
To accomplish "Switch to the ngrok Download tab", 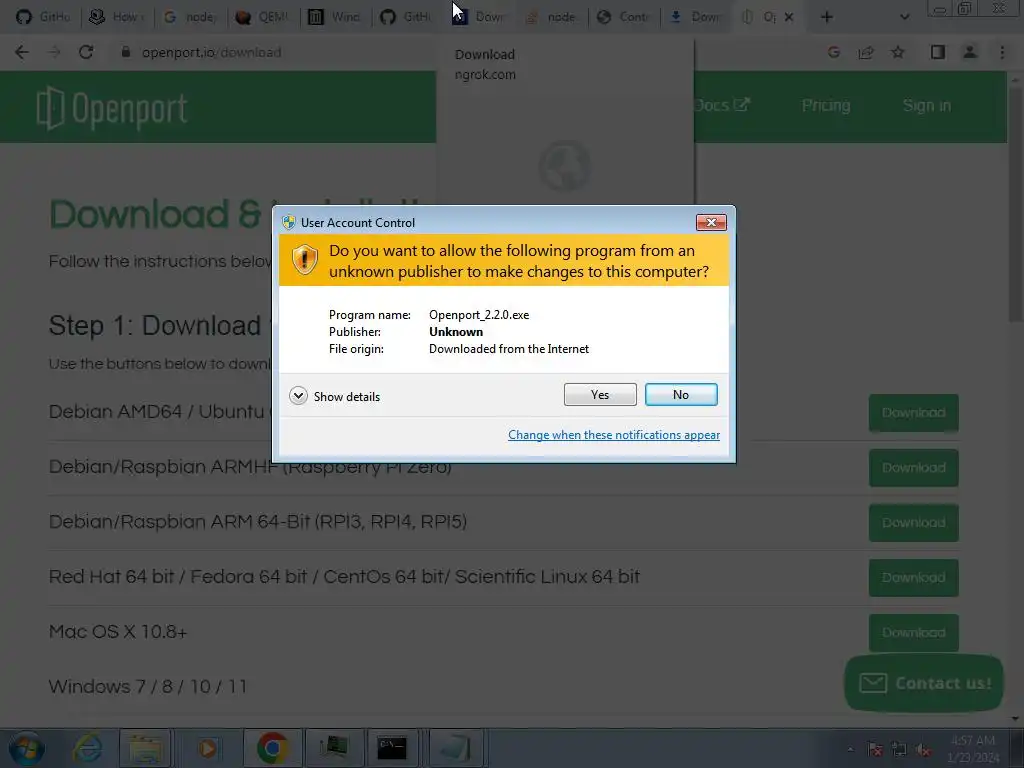I will click(x=480, y=17).
